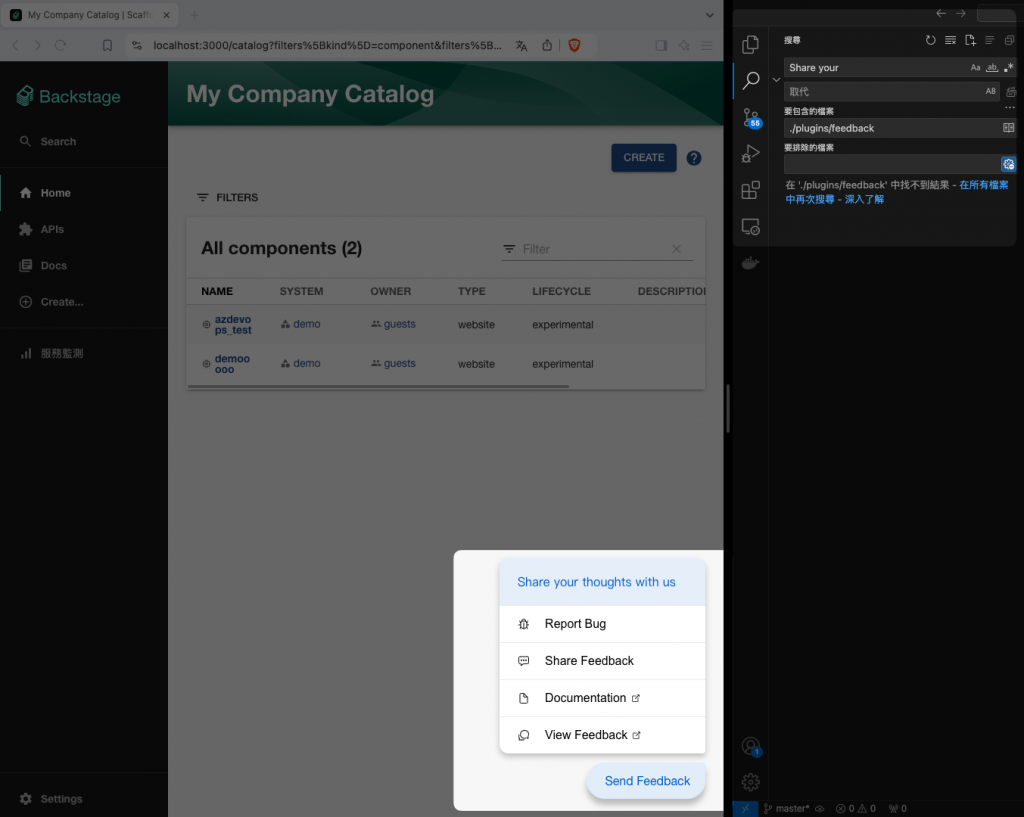Viewport: 1024px width, 817px height.
Task: Open demo system link in demoooo row
Action: click(x=306, y=363)
